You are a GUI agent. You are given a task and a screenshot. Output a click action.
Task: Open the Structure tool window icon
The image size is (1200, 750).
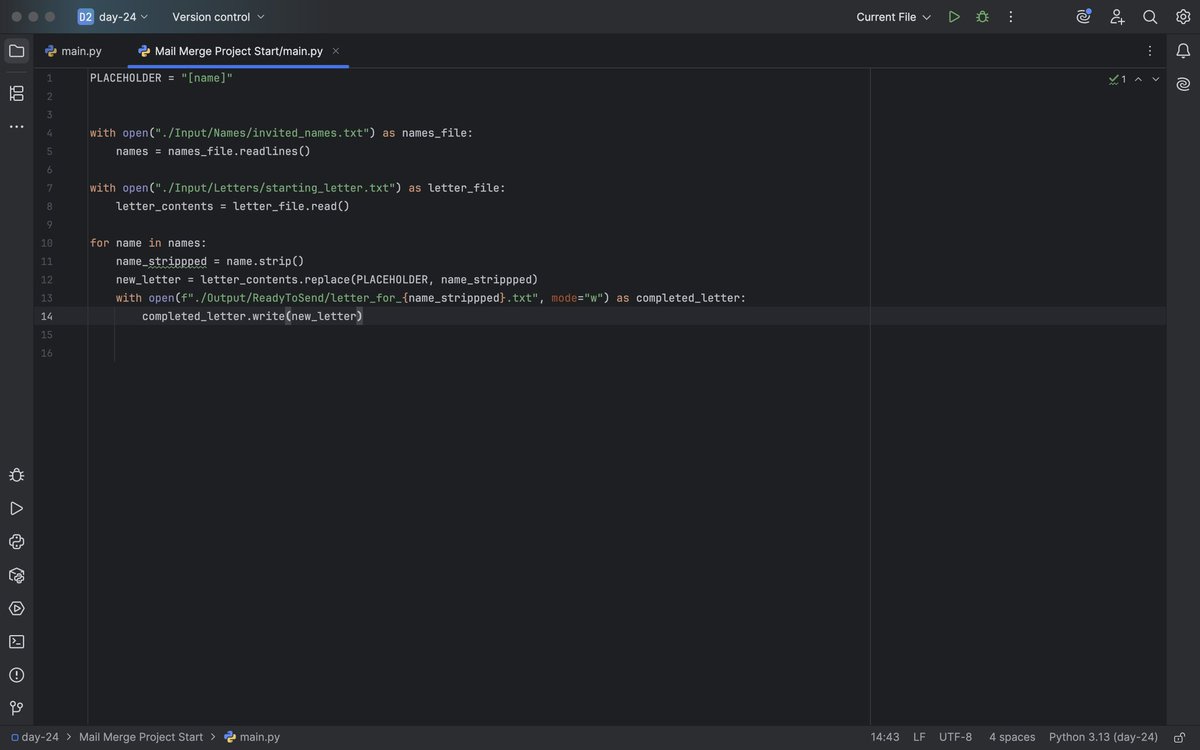(16, 93)
